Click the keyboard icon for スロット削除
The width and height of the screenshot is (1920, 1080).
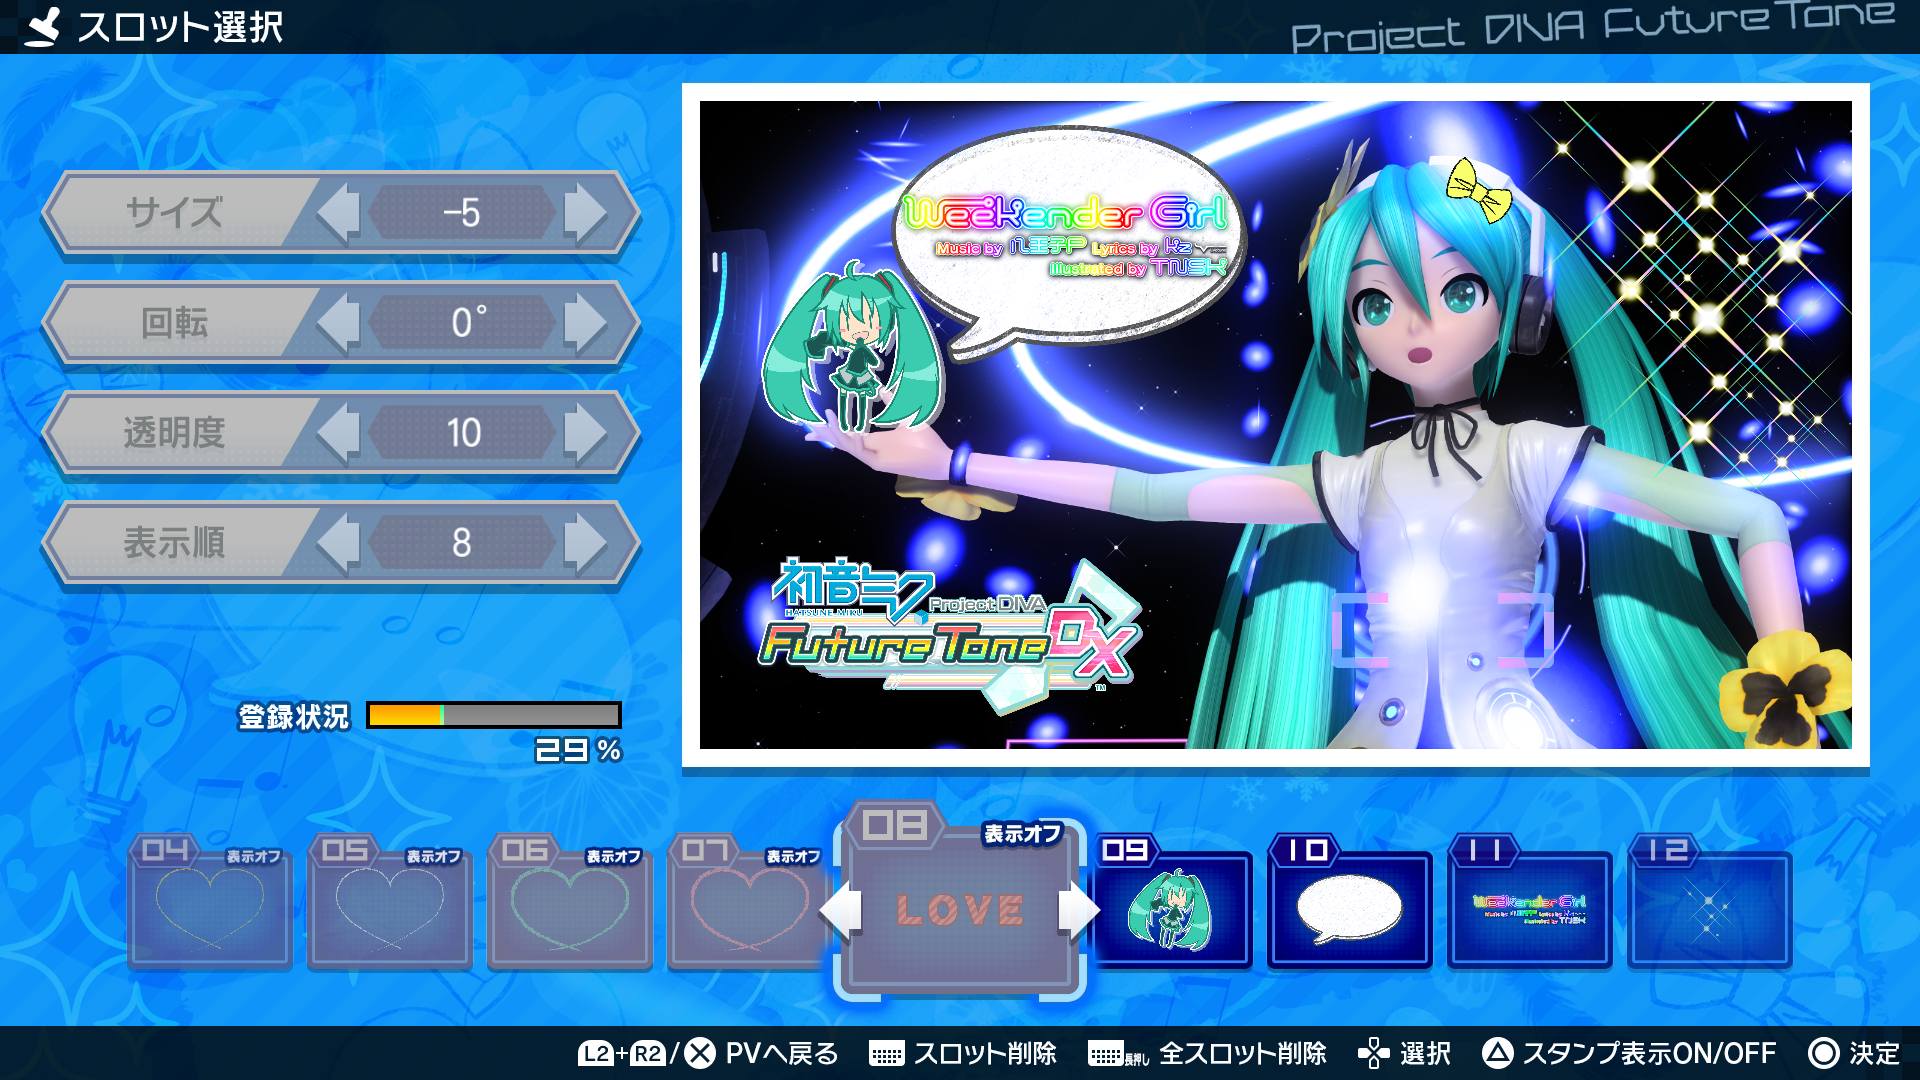pos(886,1054)
